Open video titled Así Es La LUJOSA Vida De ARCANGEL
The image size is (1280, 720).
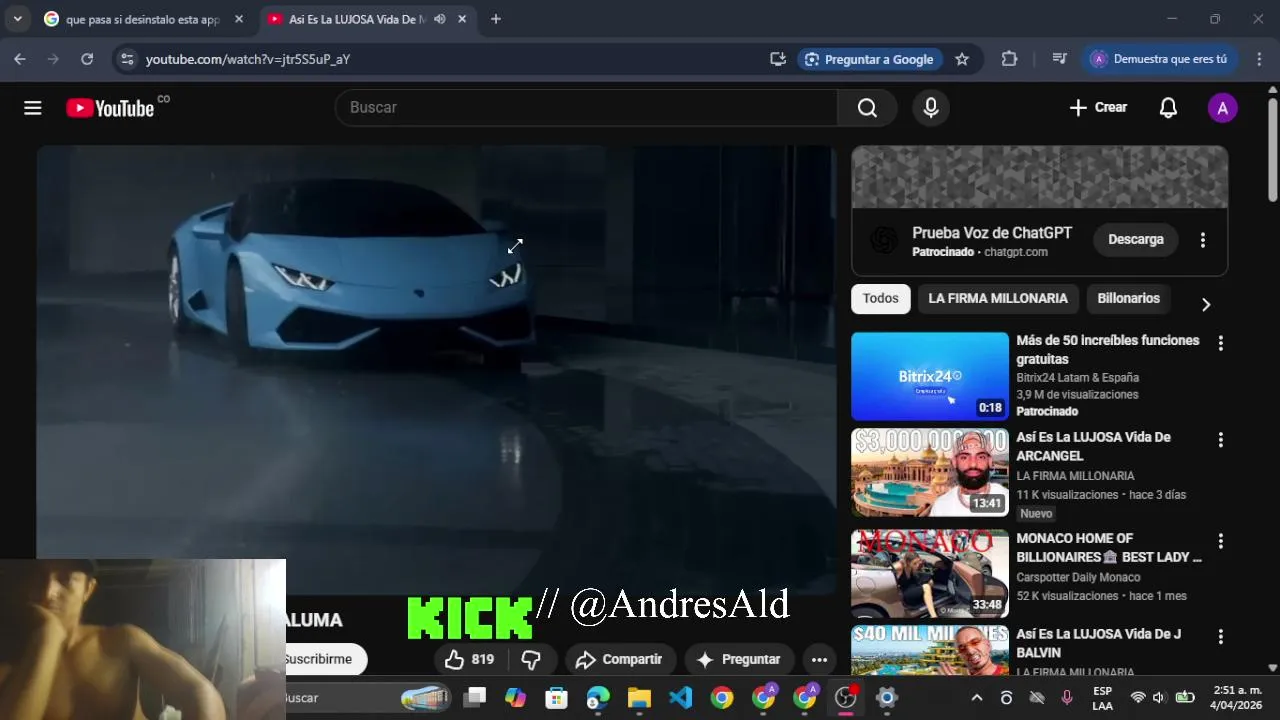point(1093,447)
